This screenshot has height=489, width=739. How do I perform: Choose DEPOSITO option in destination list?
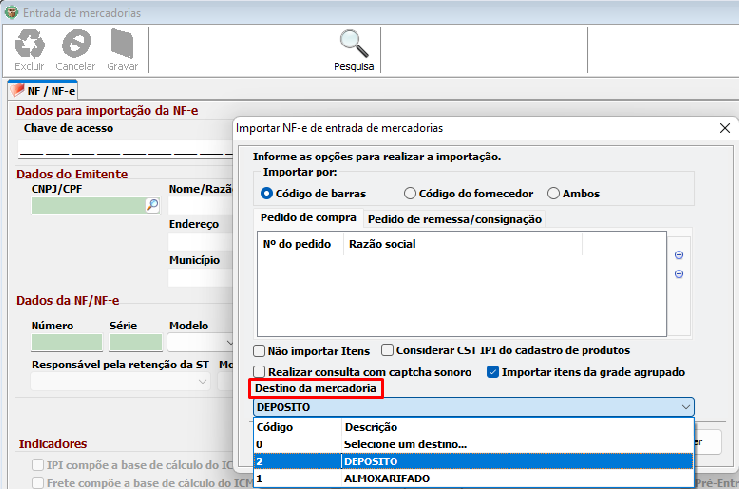click(x=370, y=461)
